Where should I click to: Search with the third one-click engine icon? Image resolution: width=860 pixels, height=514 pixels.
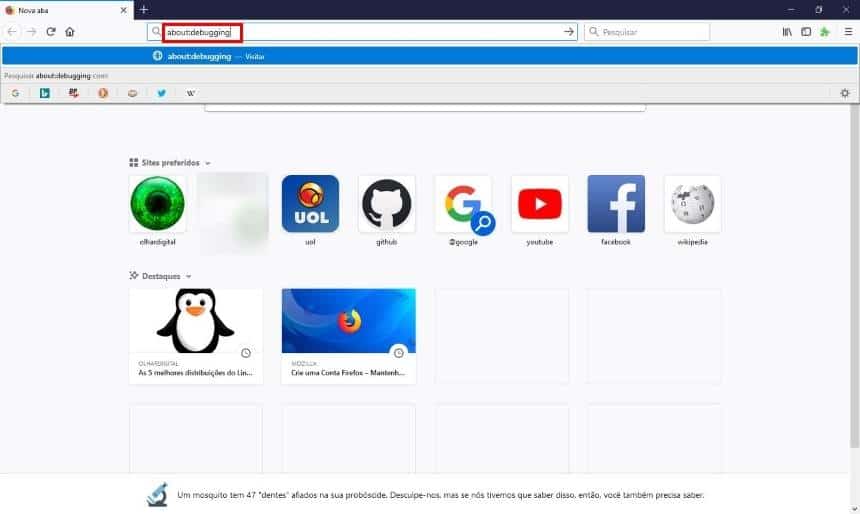coord(73,93)
